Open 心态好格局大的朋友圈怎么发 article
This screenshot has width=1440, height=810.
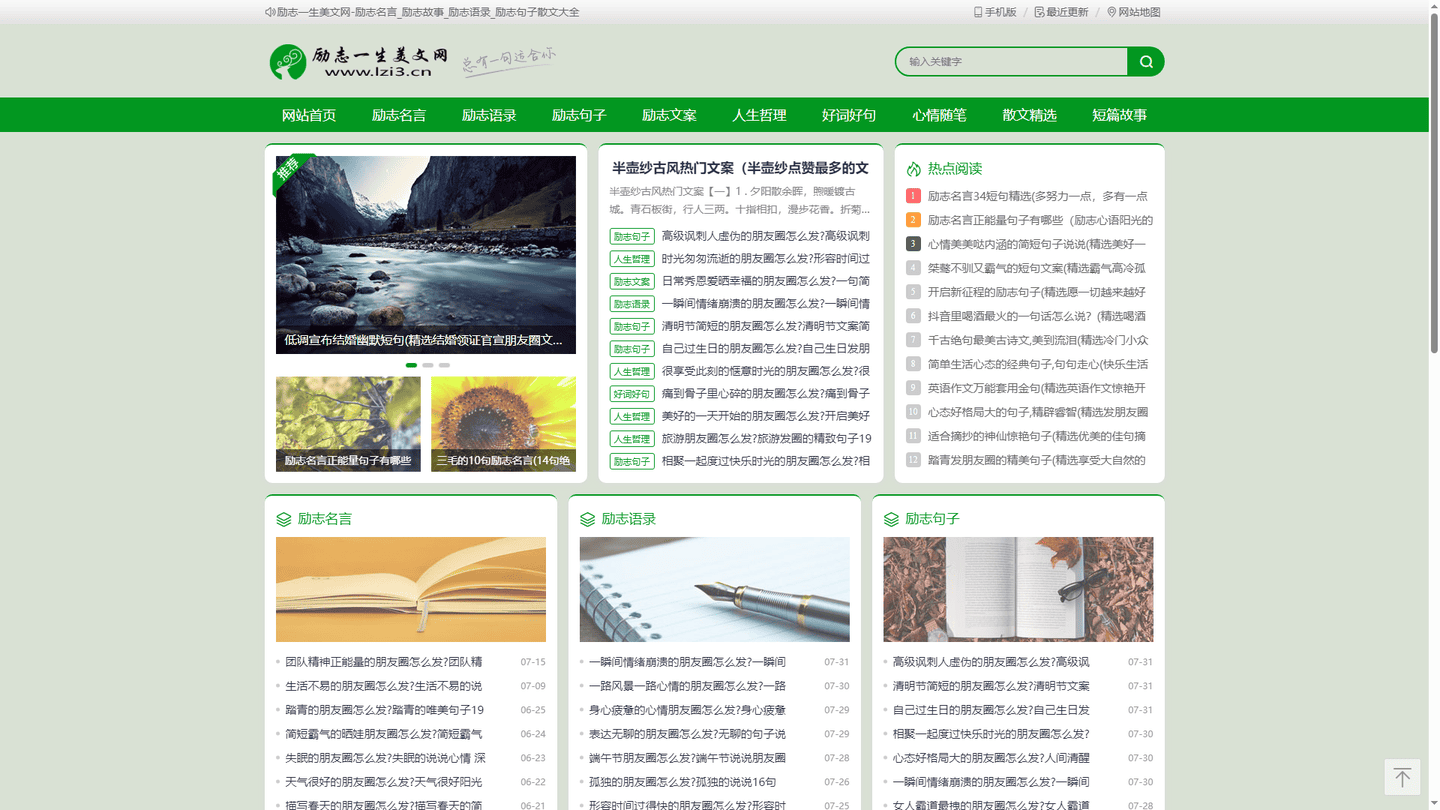tap(991, 758)
